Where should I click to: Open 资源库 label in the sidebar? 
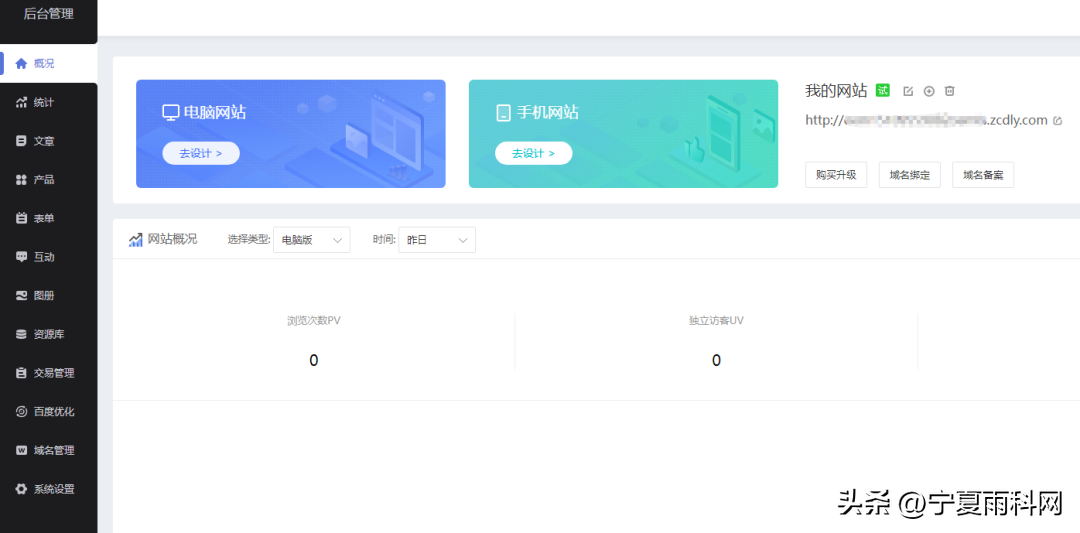point(49,334)
